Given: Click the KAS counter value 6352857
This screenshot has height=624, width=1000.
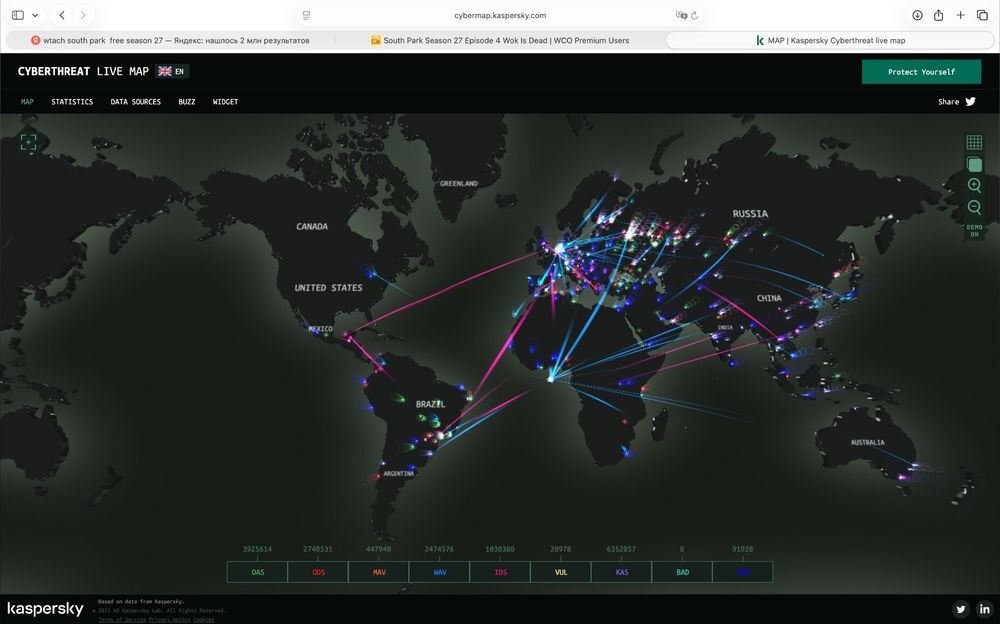Looking at the screenshot, I should [621, 549].
